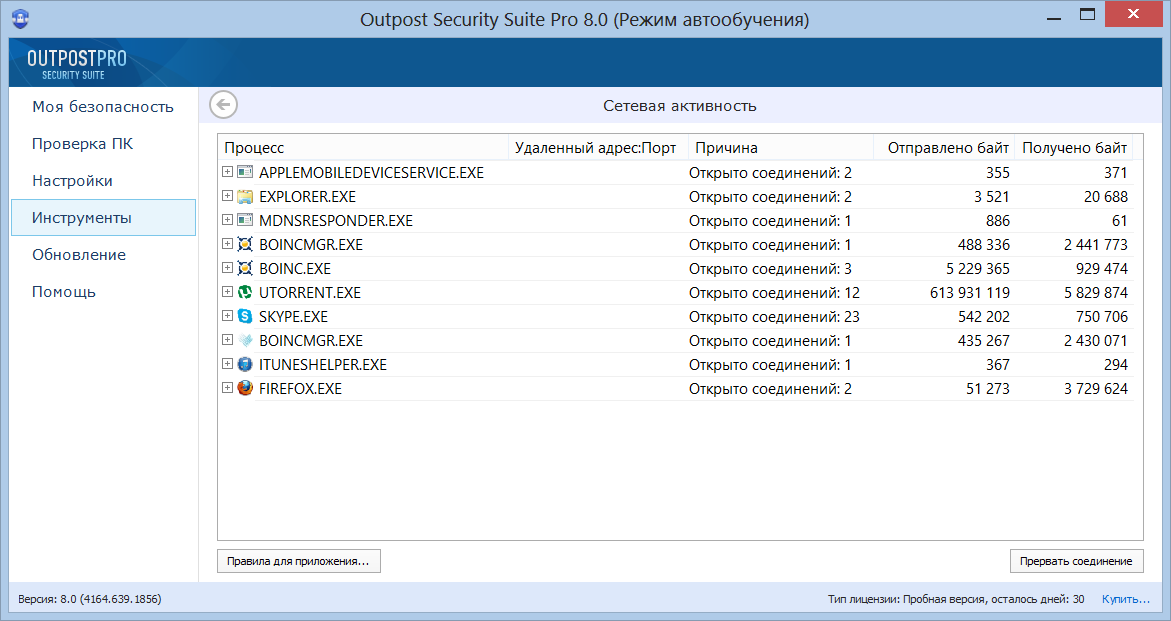Follow the Купить link in status bar
1171x621 pixels.
click(x=1126, y=599)
